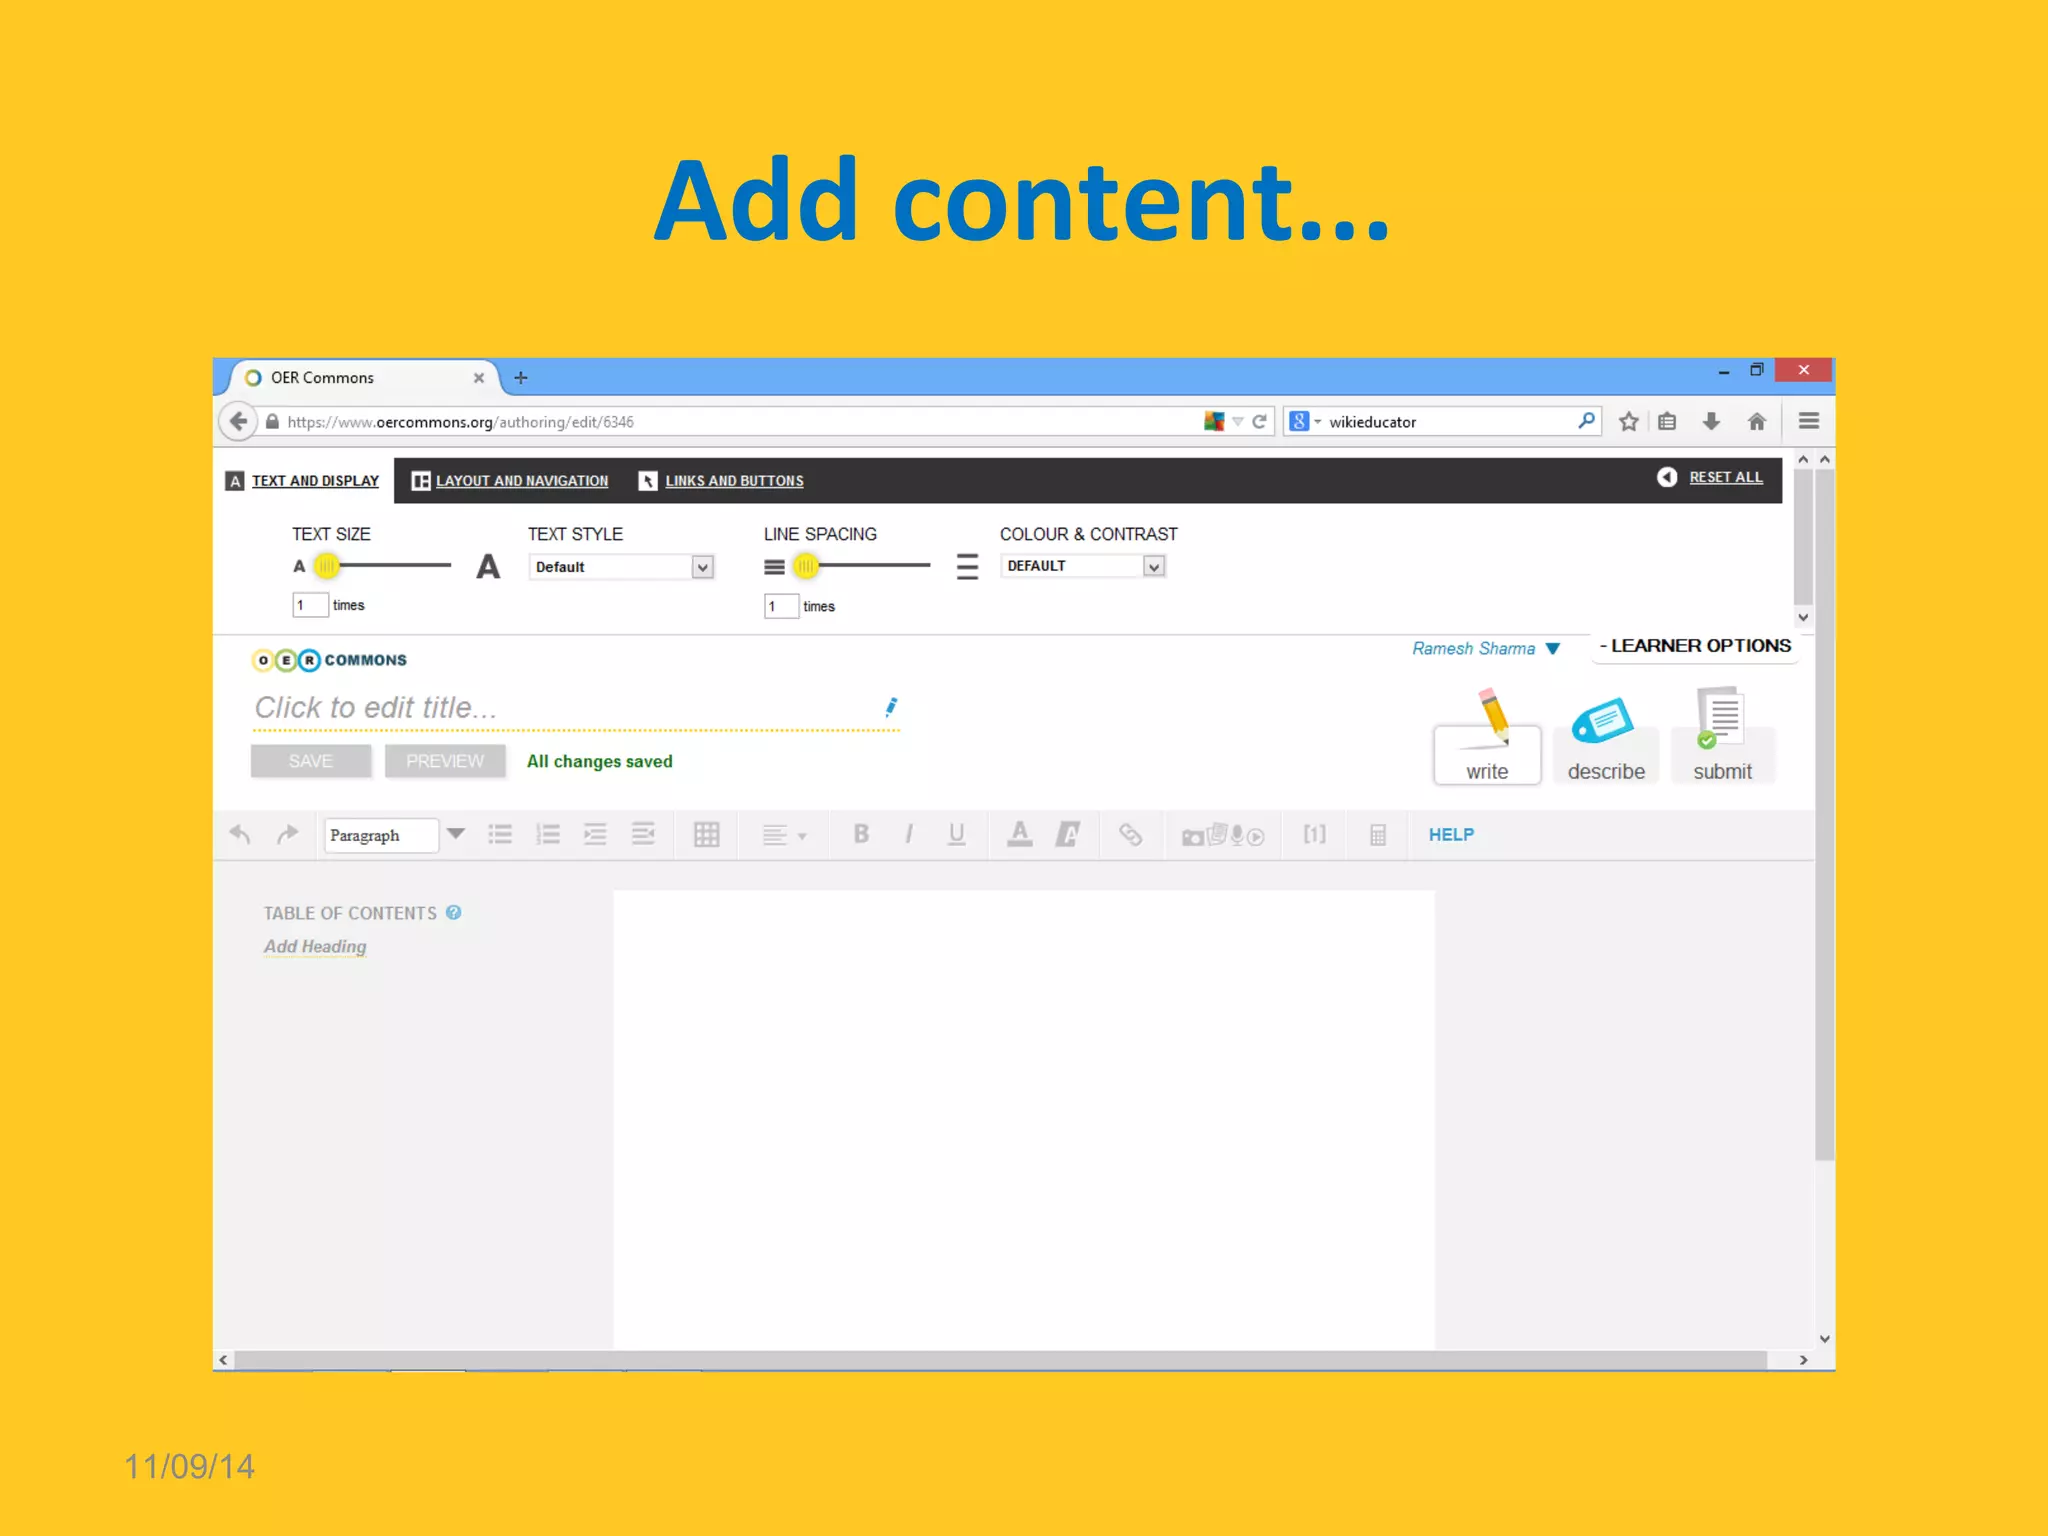Select the OER Commons browser tab
Viewport: 2048px width, 1536px height.
click(365, 378)
